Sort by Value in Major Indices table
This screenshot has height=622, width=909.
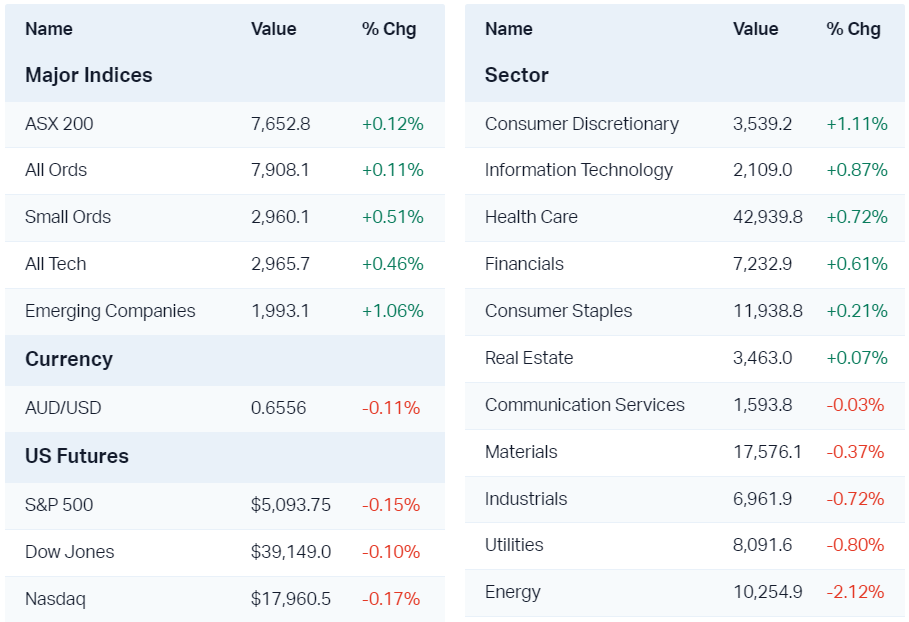tap(274, 29)
